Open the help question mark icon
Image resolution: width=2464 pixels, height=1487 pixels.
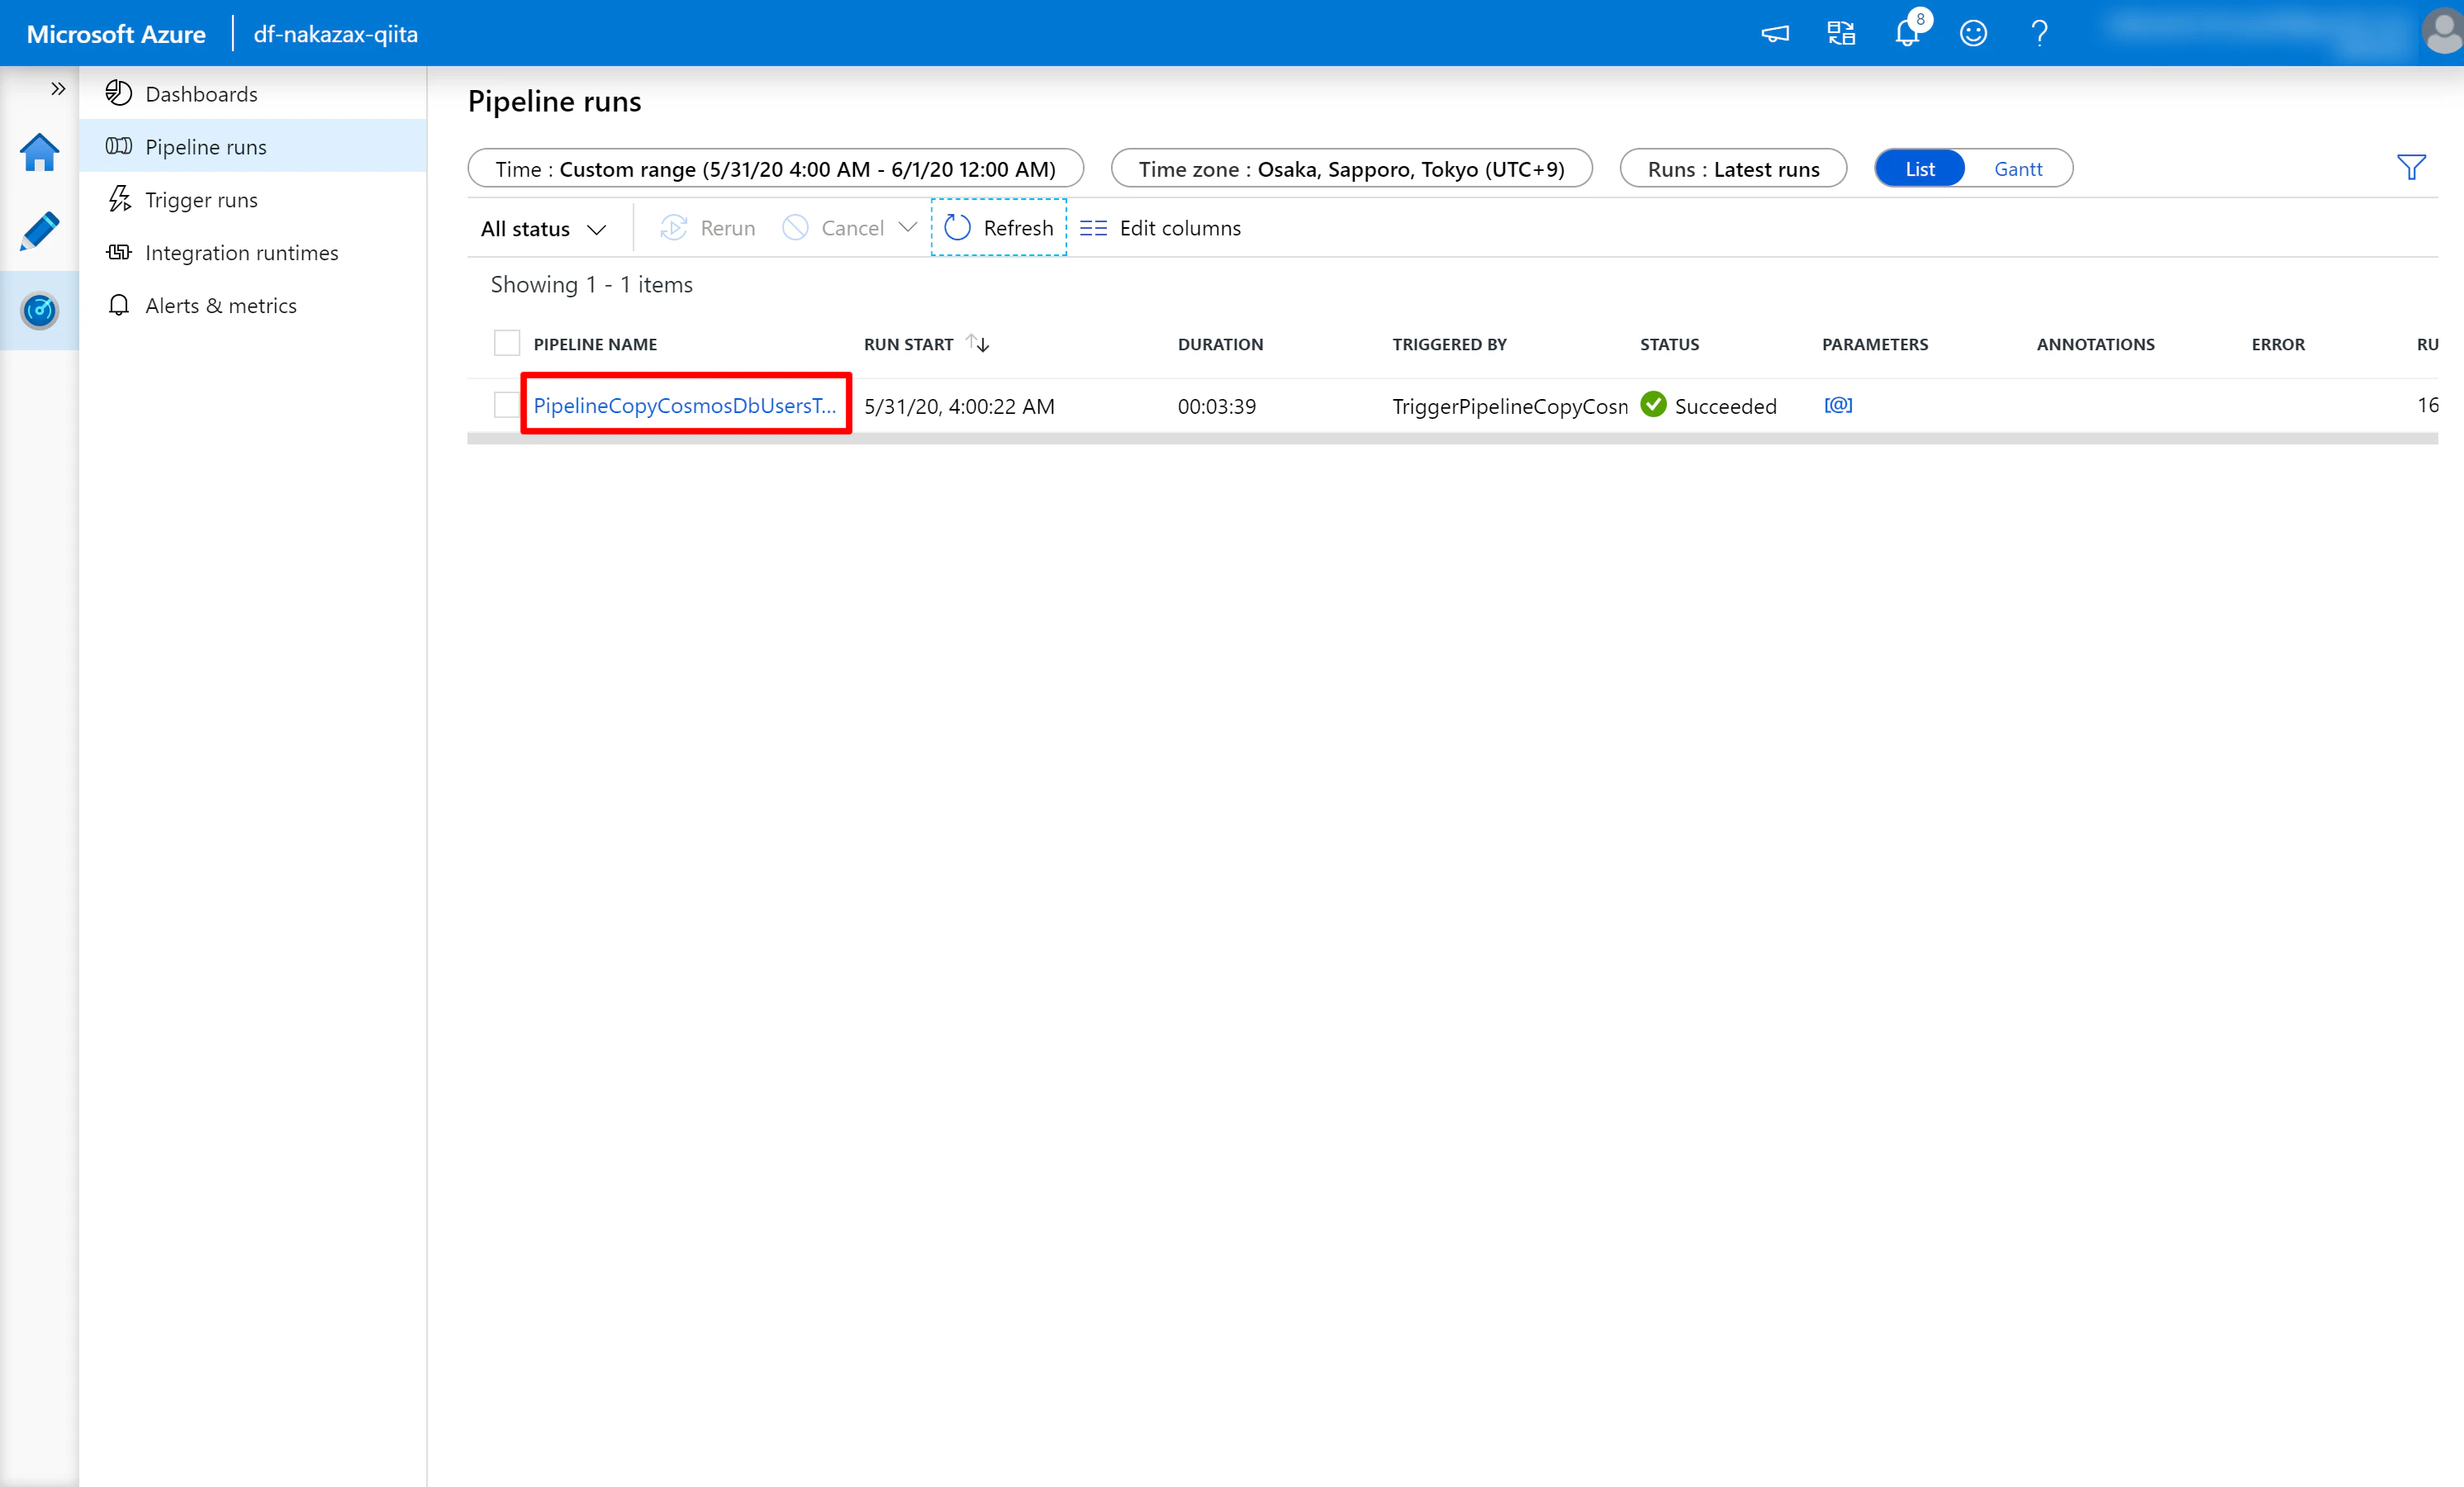pos(2040,33)
